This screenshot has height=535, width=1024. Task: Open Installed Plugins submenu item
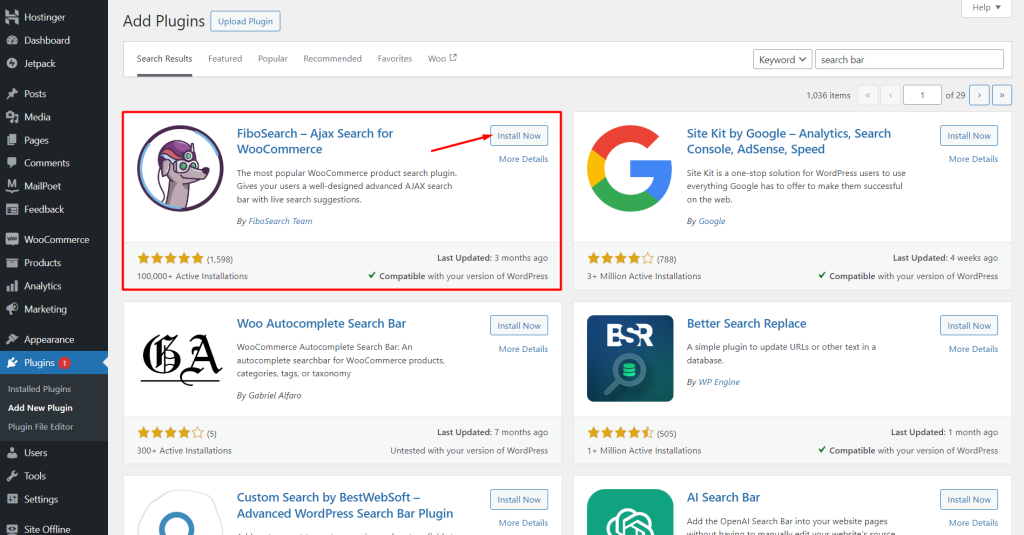pos(40,389)
